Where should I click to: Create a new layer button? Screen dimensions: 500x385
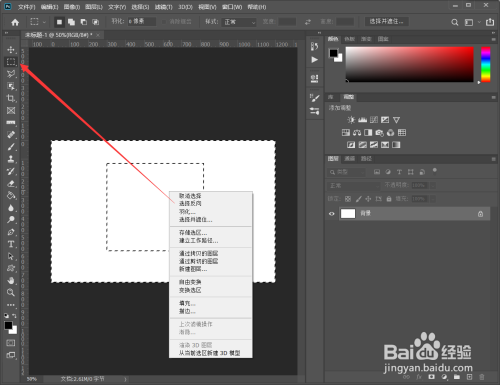coord(469,377)
